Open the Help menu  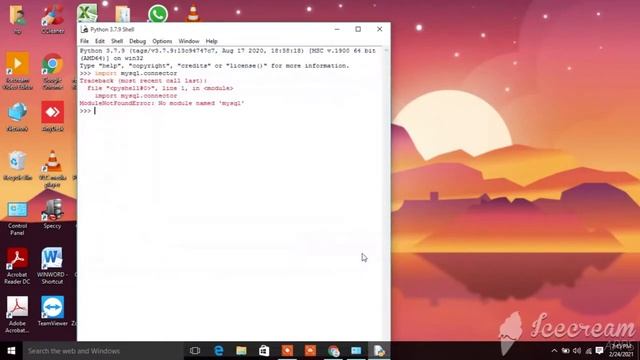point(211,41)
